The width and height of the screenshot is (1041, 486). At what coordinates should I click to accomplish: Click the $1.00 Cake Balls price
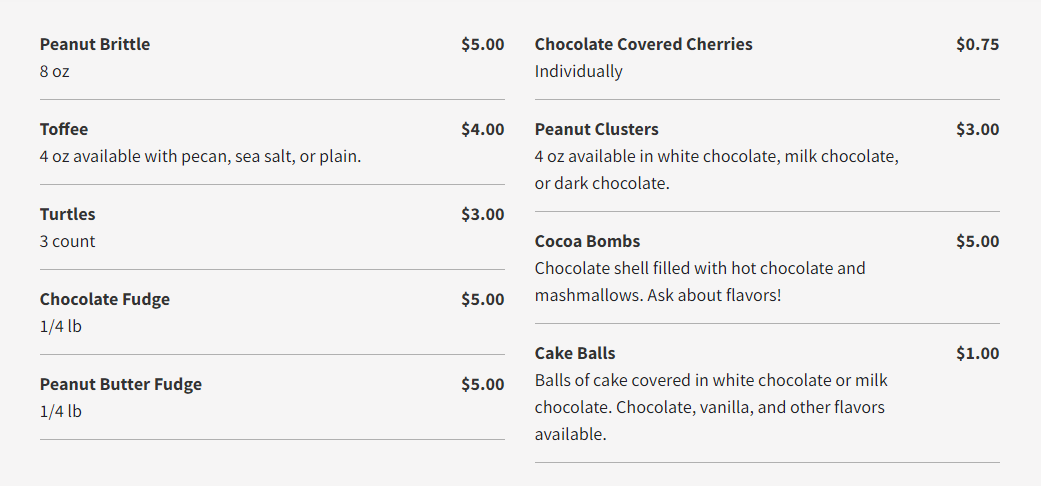tap(977, 353)
